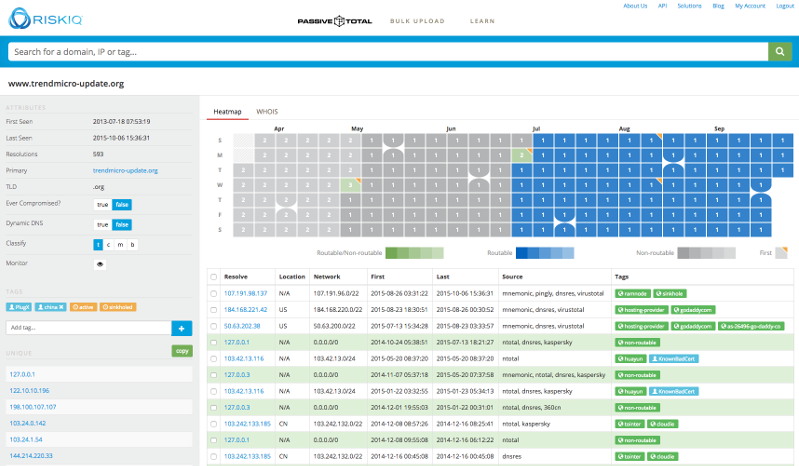Image resolution: width=799 pixels, height=466 pixels.
Task: Open the 50.63.202.38 resolve link
Action: (244, 325)
